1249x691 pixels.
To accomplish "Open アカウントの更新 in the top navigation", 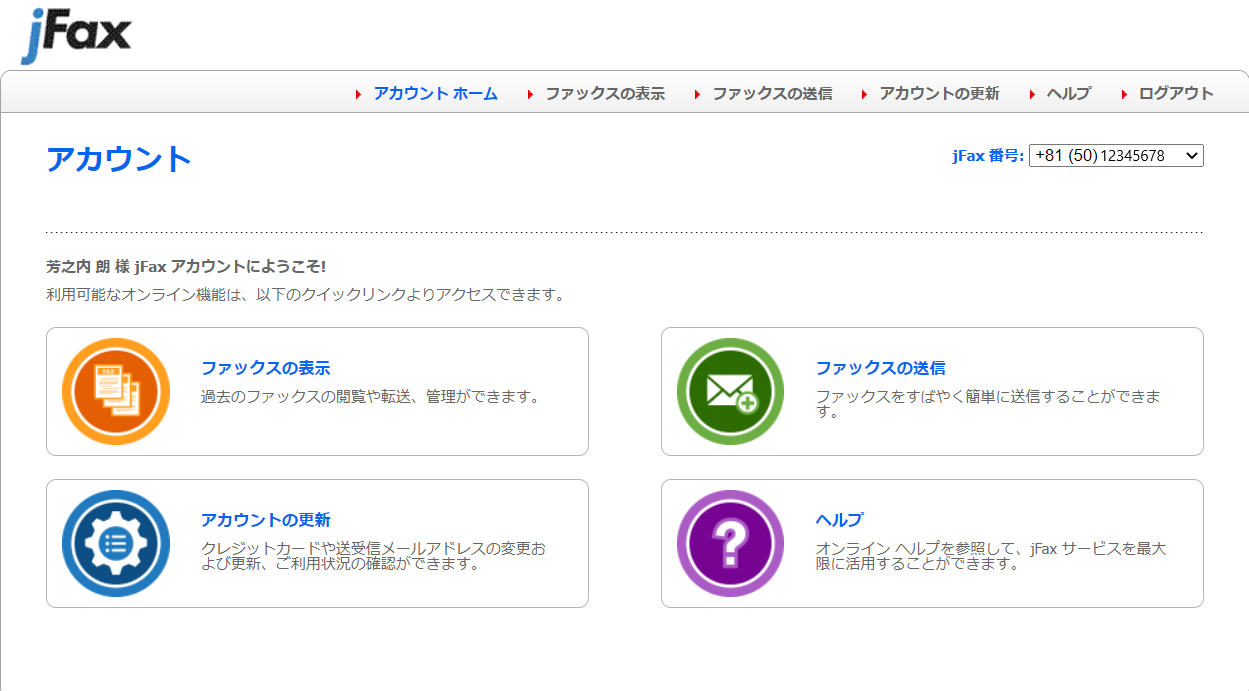I will point(938,93).
